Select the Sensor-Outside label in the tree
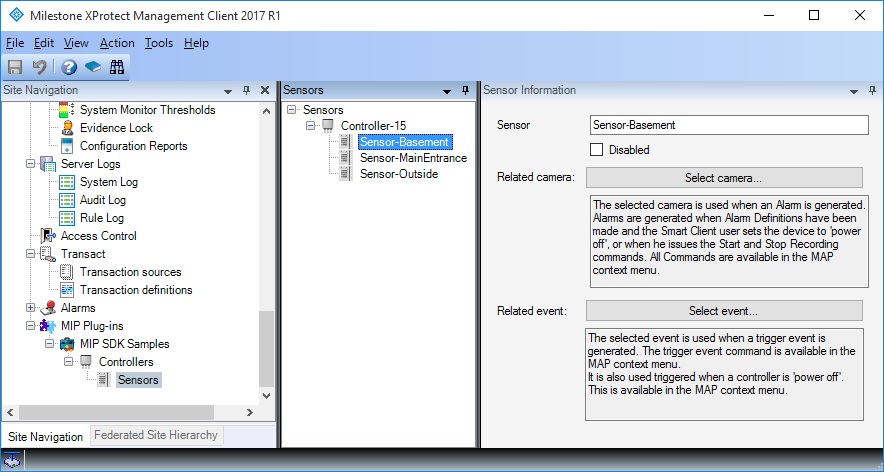This screenshot has height=472, width=884. pos(399,174)
